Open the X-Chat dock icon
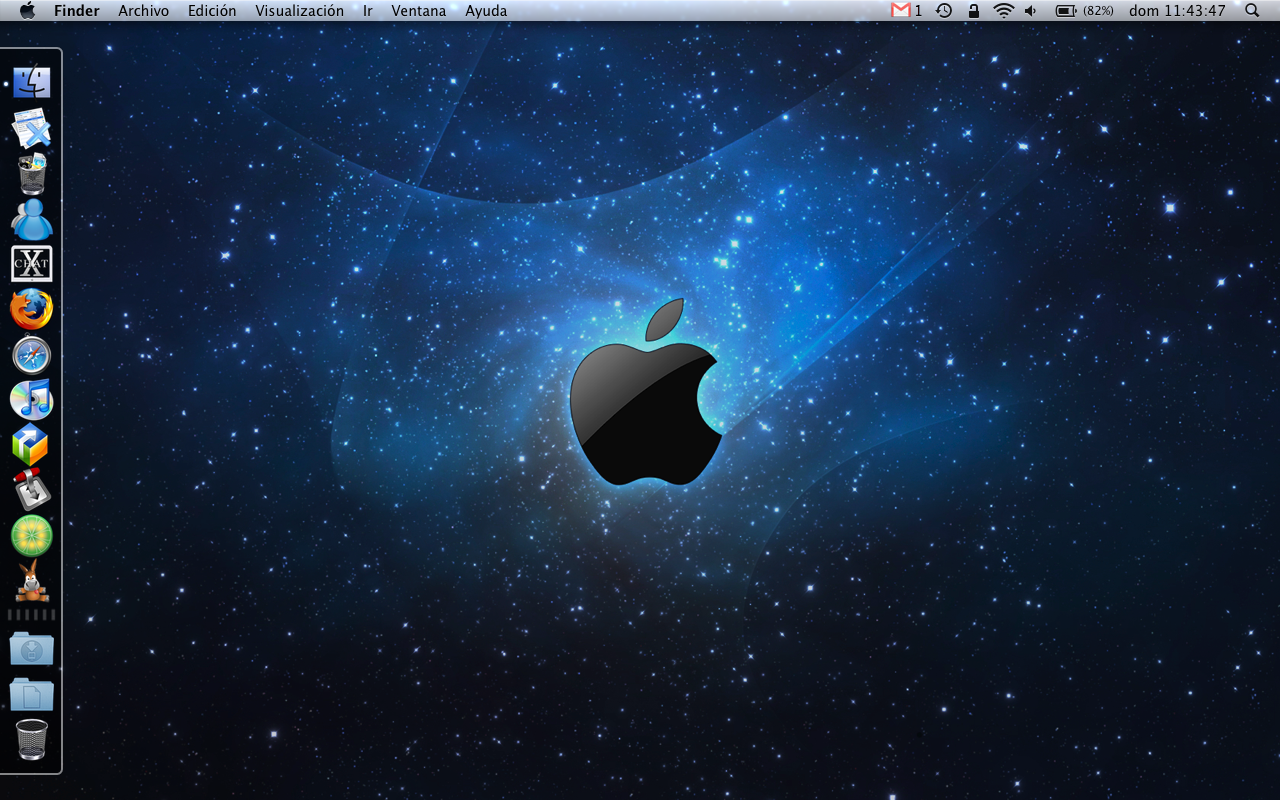The image size is (1280, 800). [32, 264]
